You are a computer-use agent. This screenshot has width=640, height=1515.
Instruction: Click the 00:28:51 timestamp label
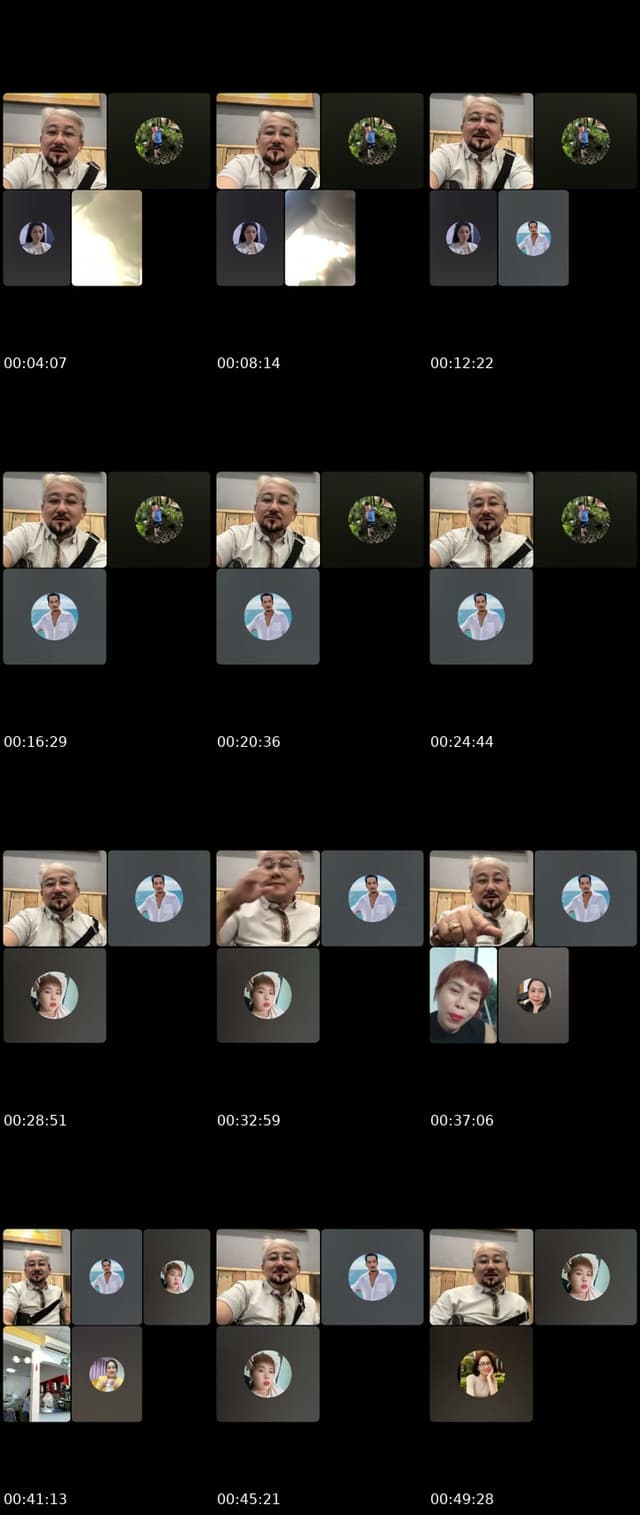[35, 1121]
